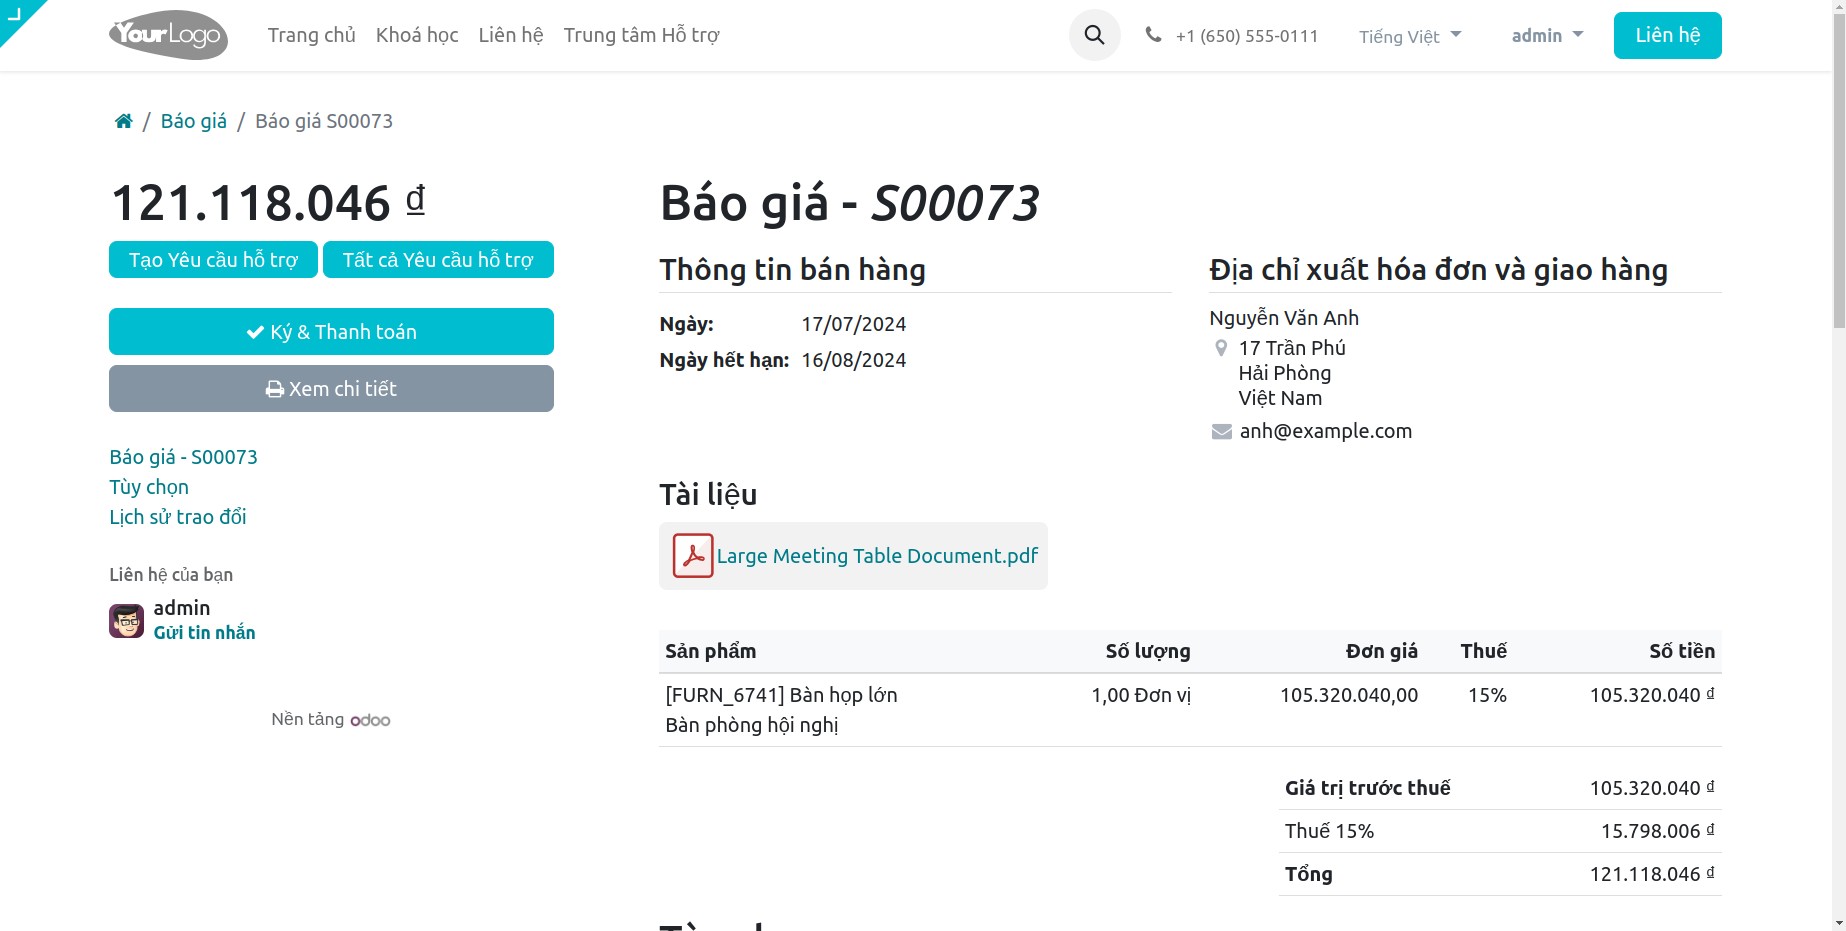
Task: Click the PDF file icon
Action: 692,556
